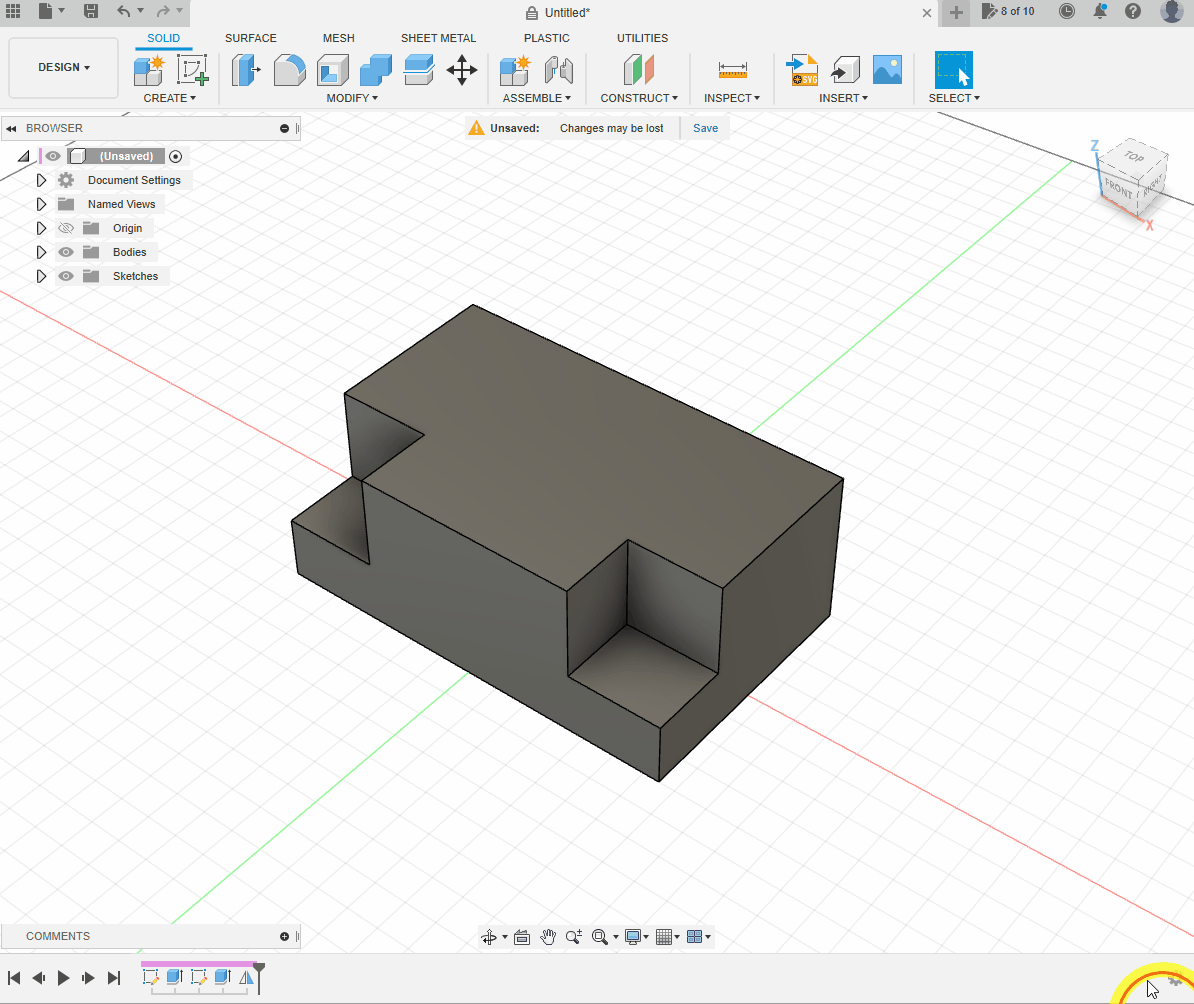Open the DESIGN workspace dropdown
This screenshot has height=1004, width=1194.
(63, 67)
